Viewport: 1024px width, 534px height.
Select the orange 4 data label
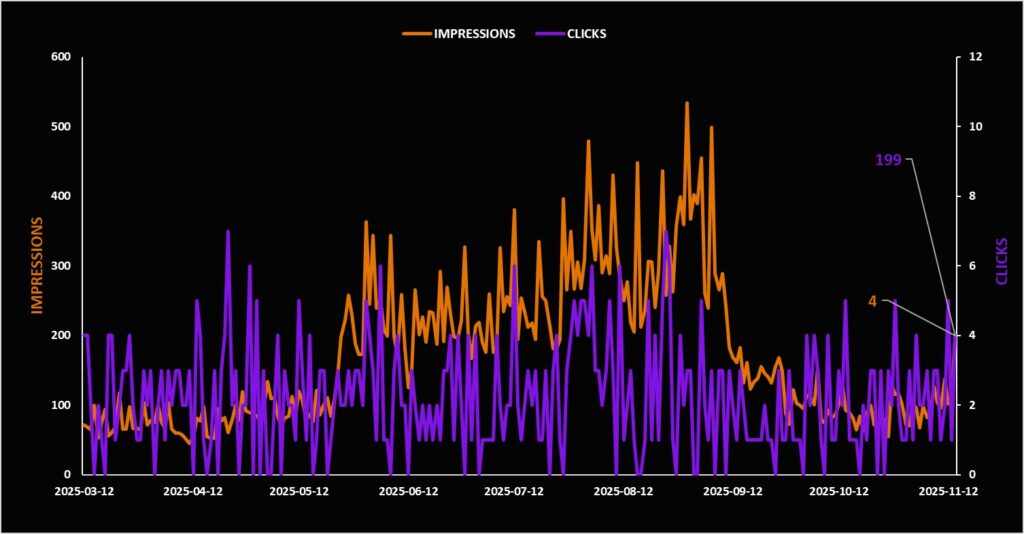tap(872, 301)
